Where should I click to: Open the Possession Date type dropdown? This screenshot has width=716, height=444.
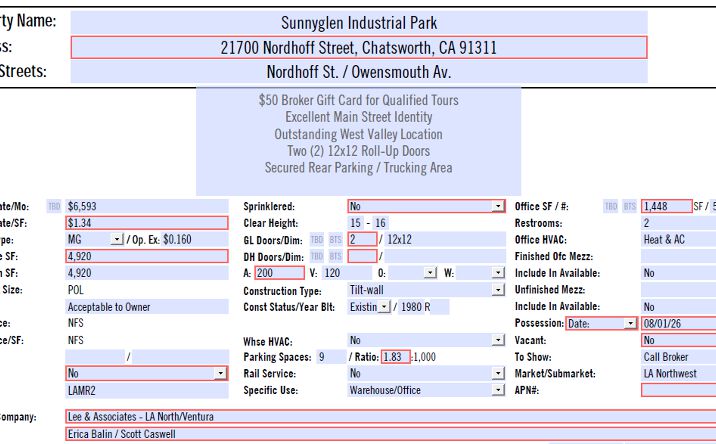click(x=630, y=323)
